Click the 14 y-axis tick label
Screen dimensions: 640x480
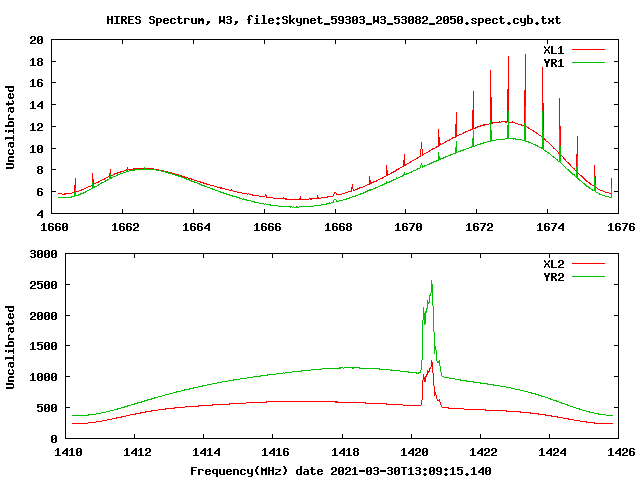(36, 105)
